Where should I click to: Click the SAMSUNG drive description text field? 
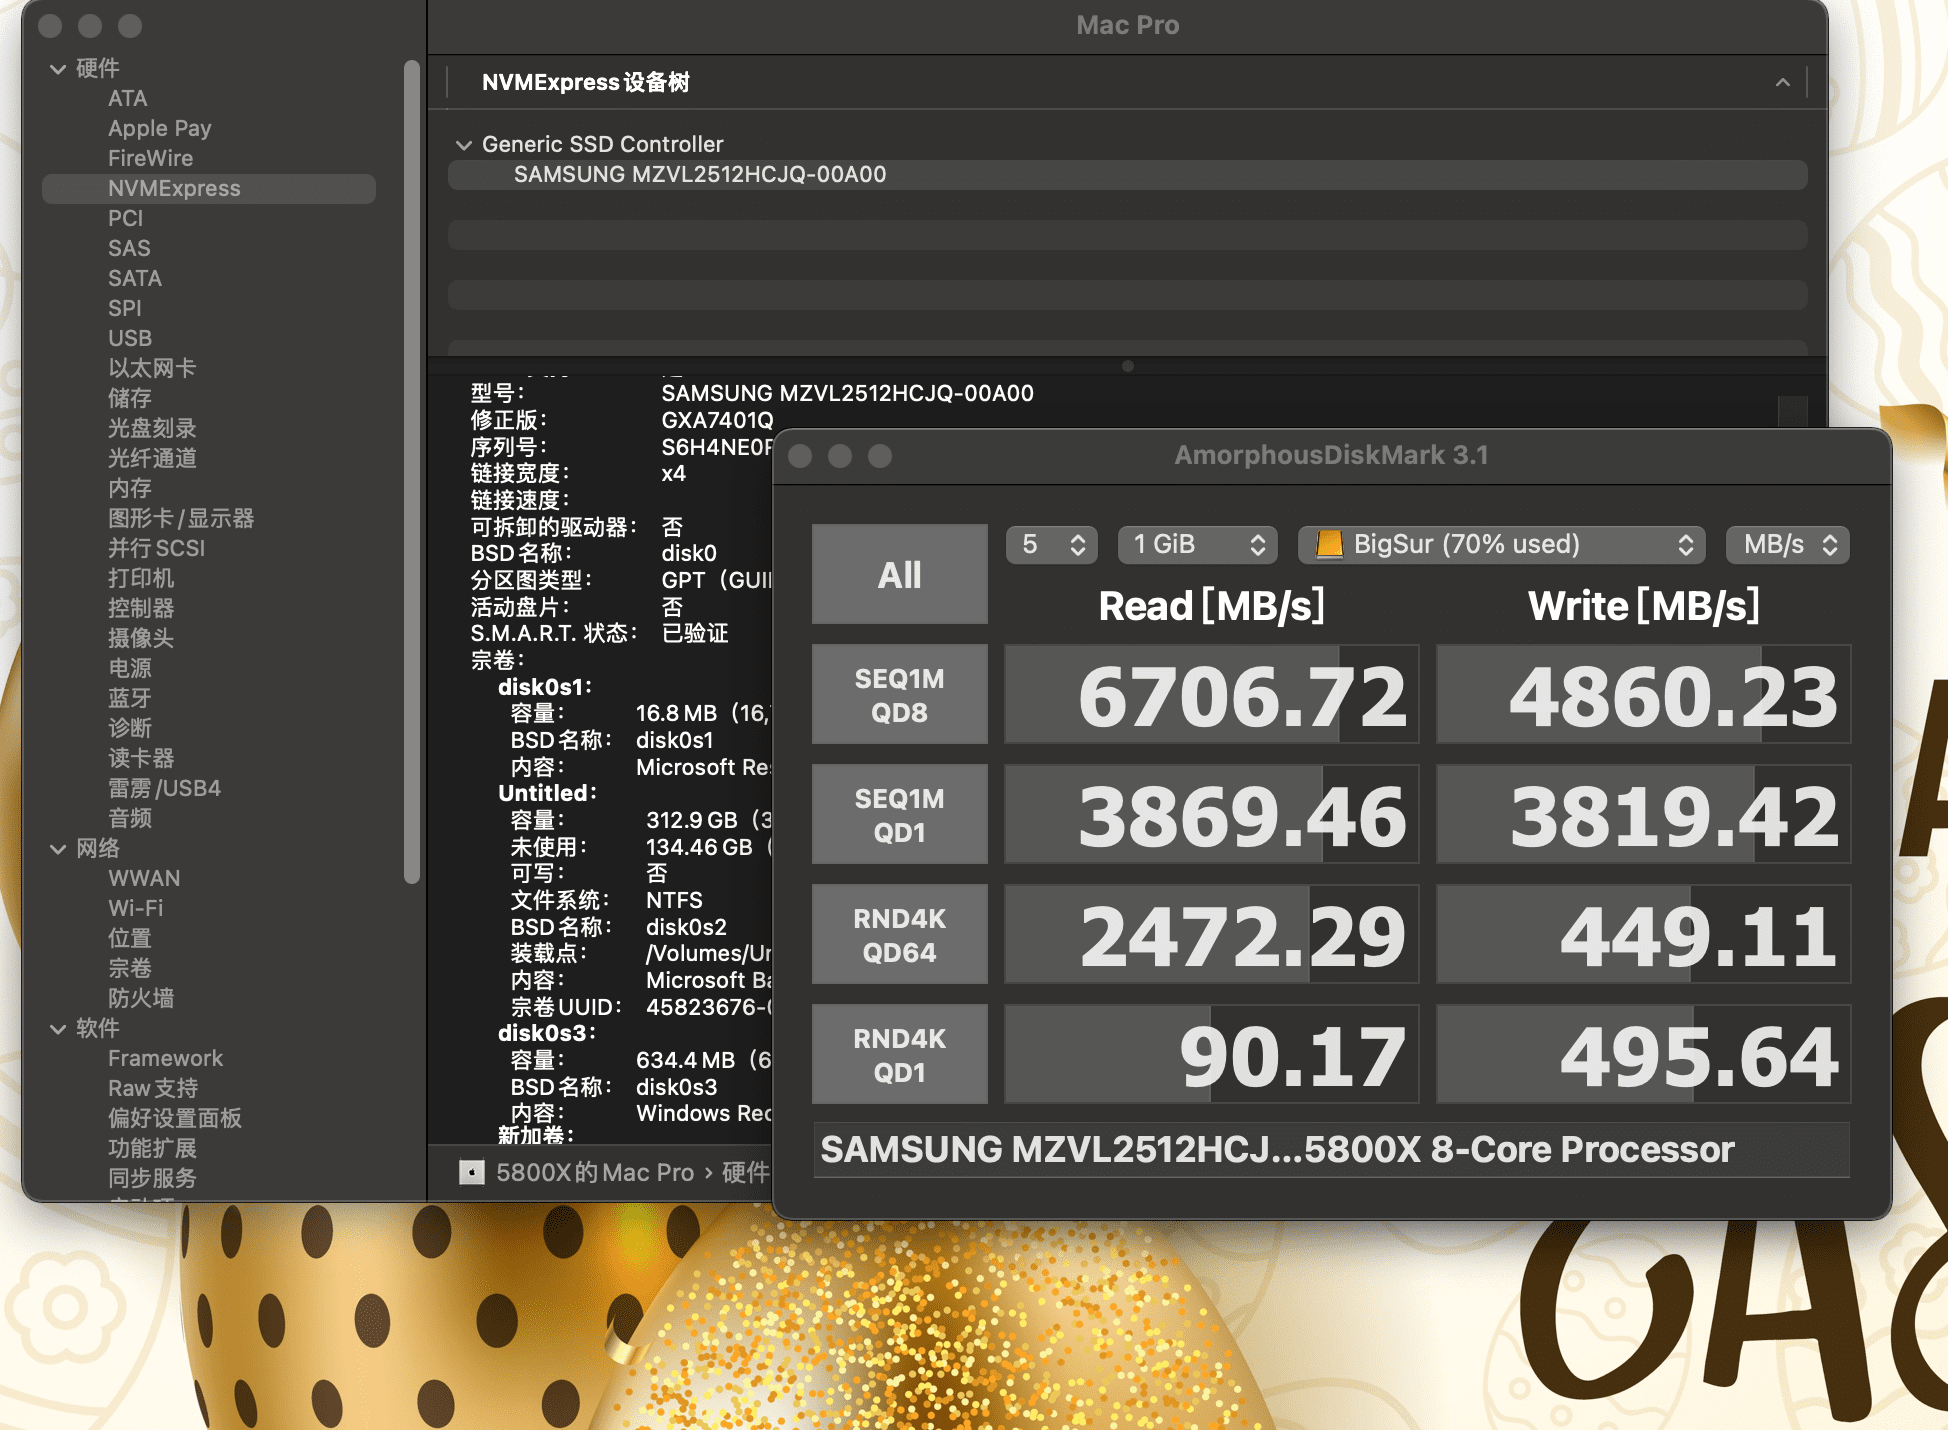tap(1332, 1150)
